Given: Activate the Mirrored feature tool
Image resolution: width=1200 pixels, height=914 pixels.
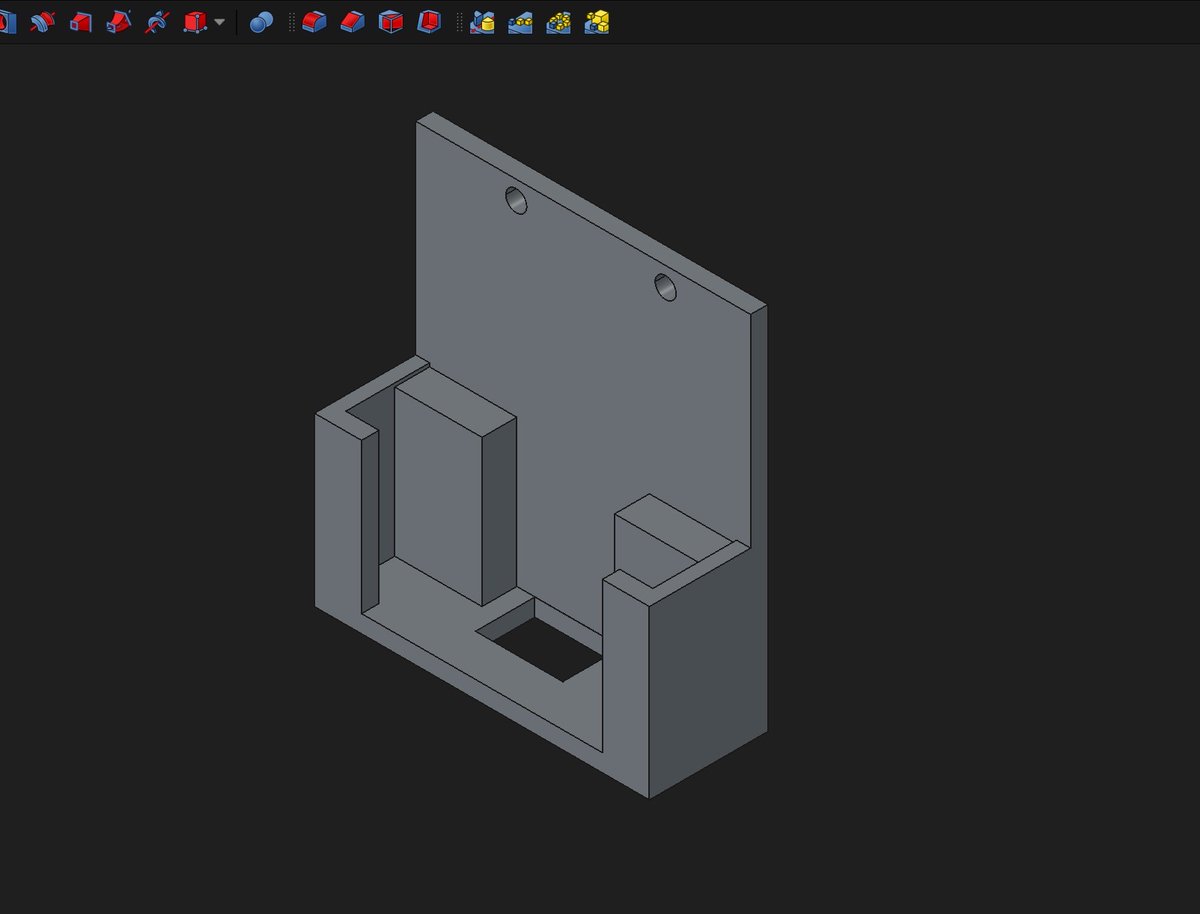Looking at the screenshot, I should click(483, 21).
